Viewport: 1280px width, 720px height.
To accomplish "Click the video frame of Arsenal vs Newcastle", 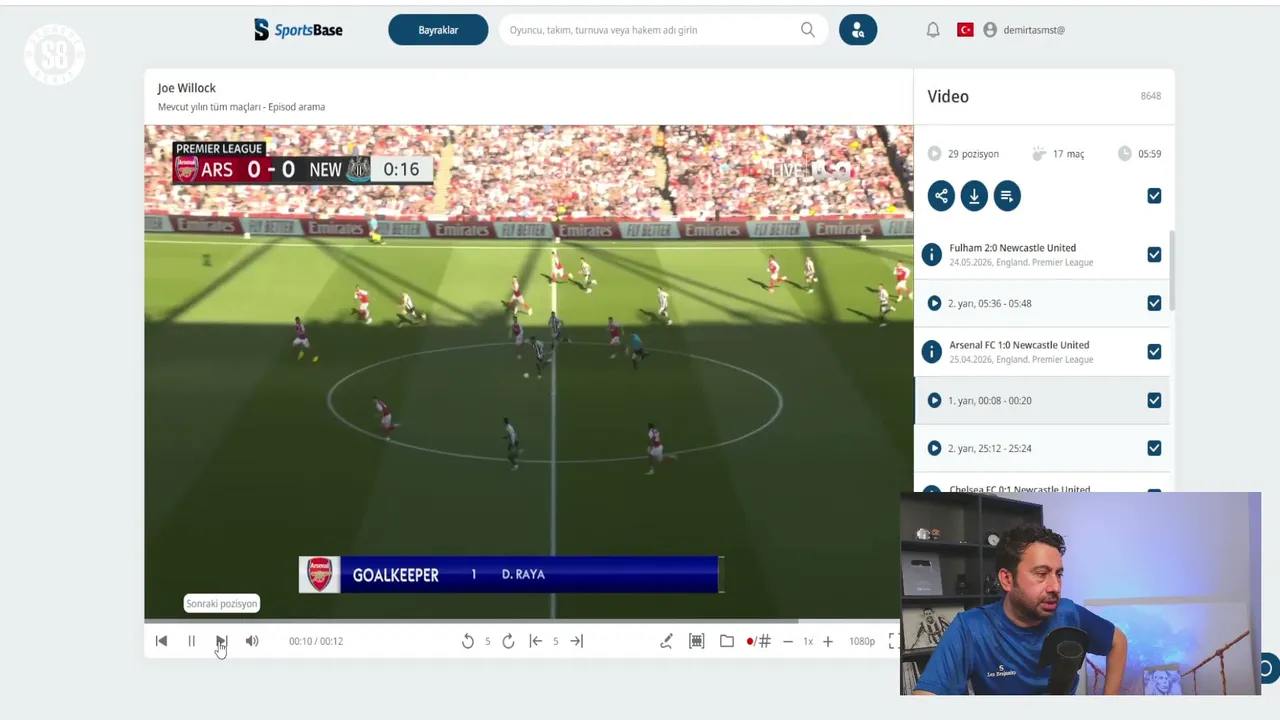I will [528, 372].
